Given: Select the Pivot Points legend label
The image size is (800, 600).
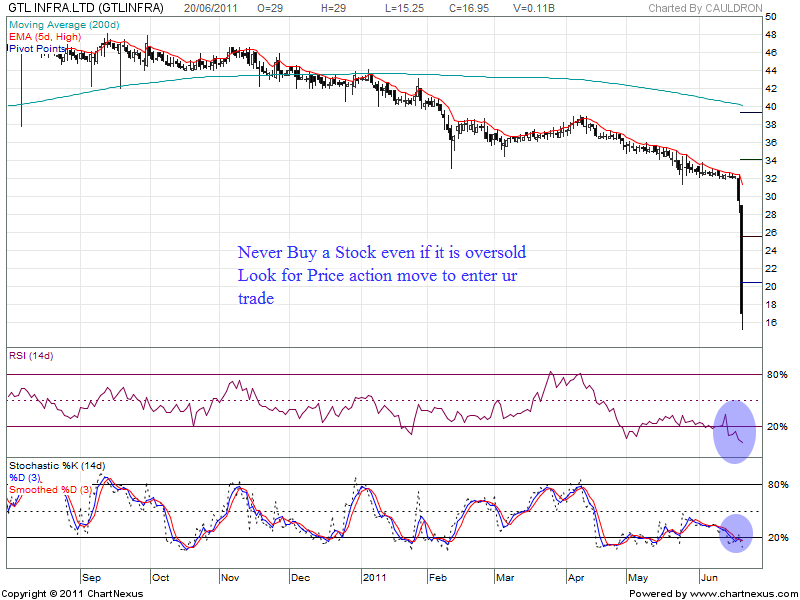Looking at the screenshot, I should click(38, 48).
